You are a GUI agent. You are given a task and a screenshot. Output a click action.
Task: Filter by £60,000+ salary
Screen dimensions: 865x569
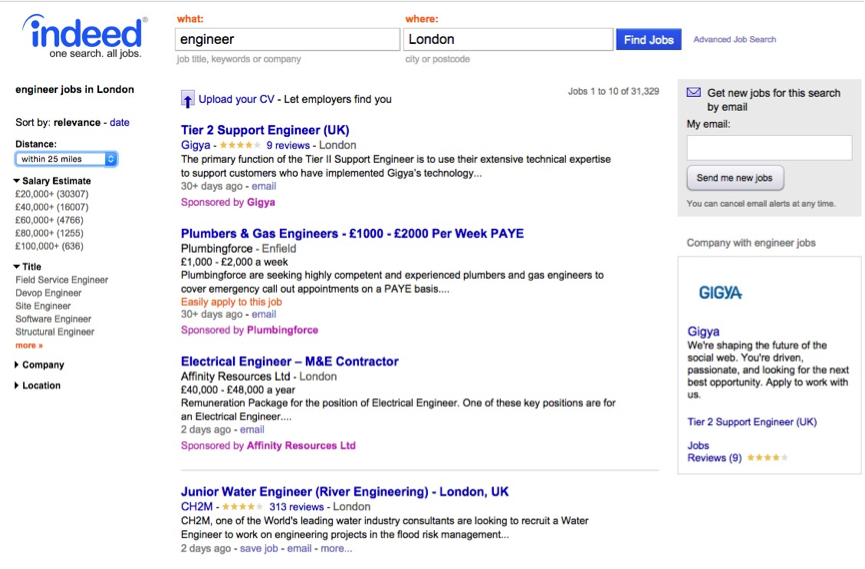tap(49, 220)
